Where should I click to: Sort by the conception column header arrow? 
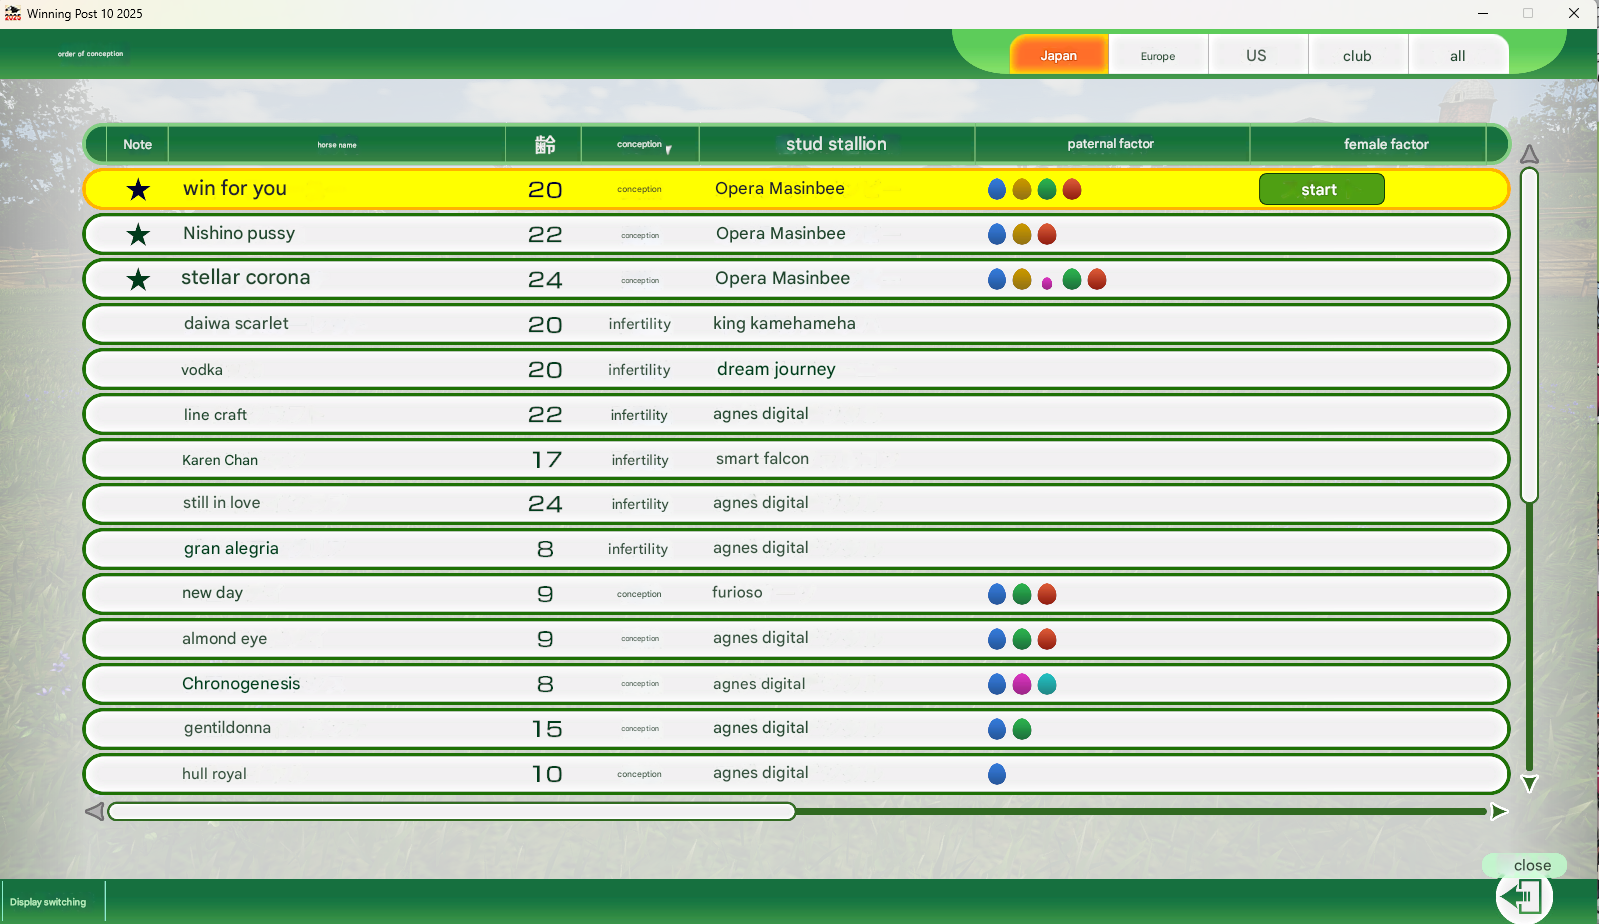click(x=669, y=150)
